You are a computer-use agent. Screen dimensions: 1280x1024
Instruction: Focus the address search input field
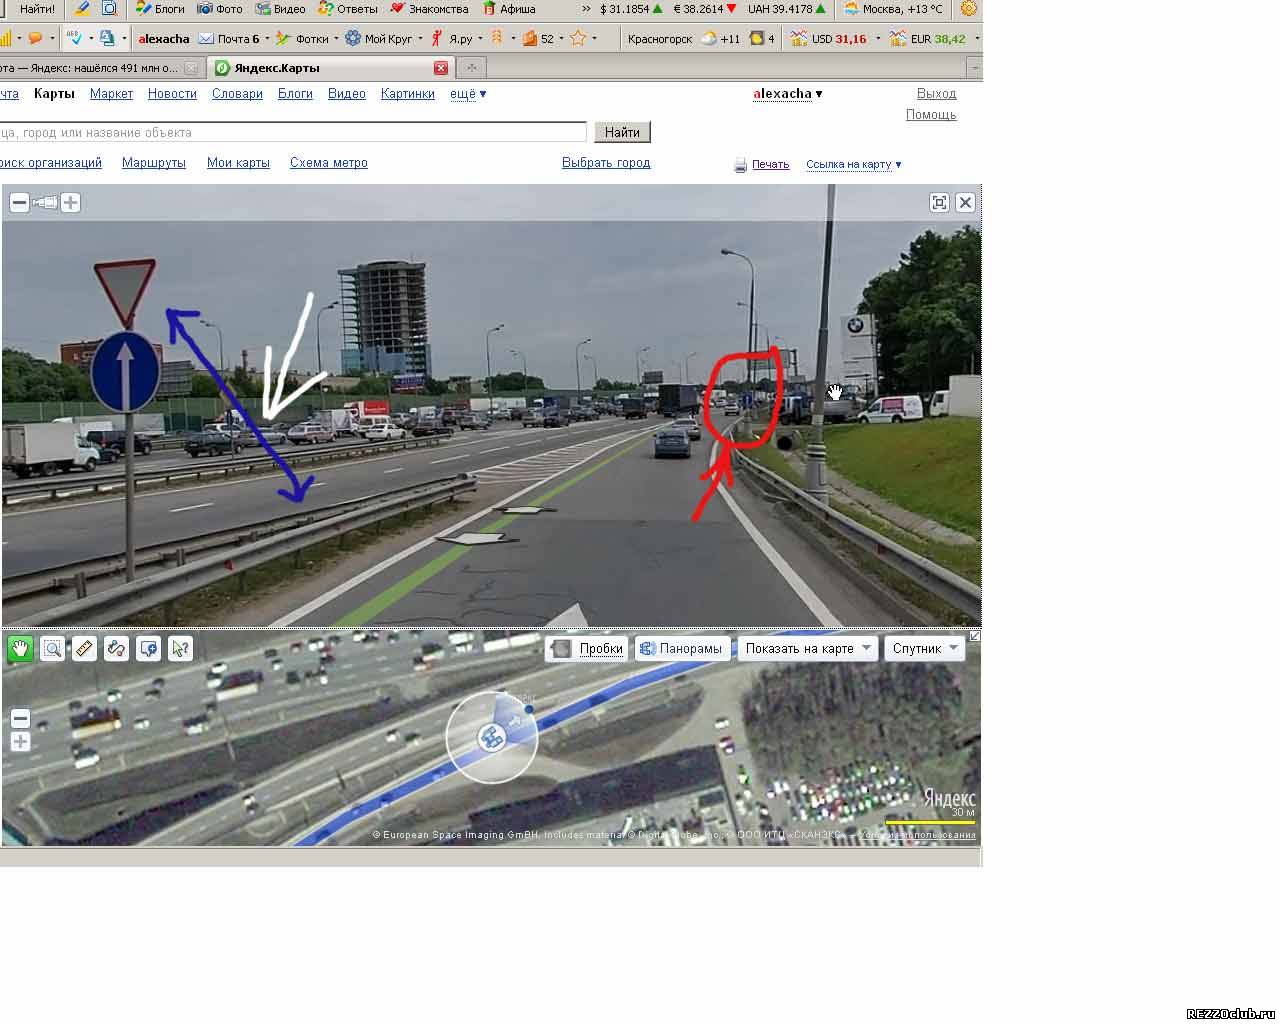pyautogui.click(x=292, y=133)
